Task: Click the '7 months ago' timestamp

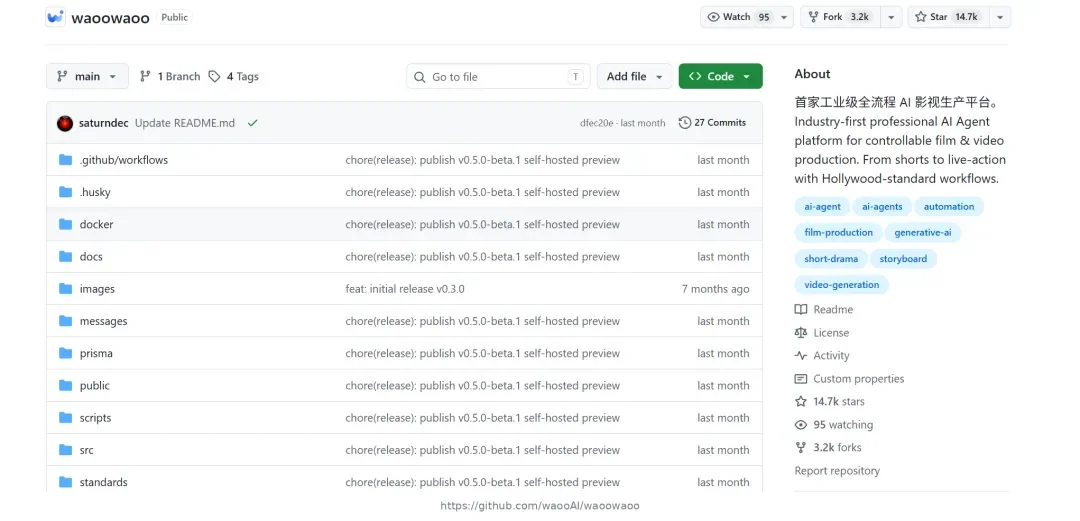Action: (x=716, y=289)
